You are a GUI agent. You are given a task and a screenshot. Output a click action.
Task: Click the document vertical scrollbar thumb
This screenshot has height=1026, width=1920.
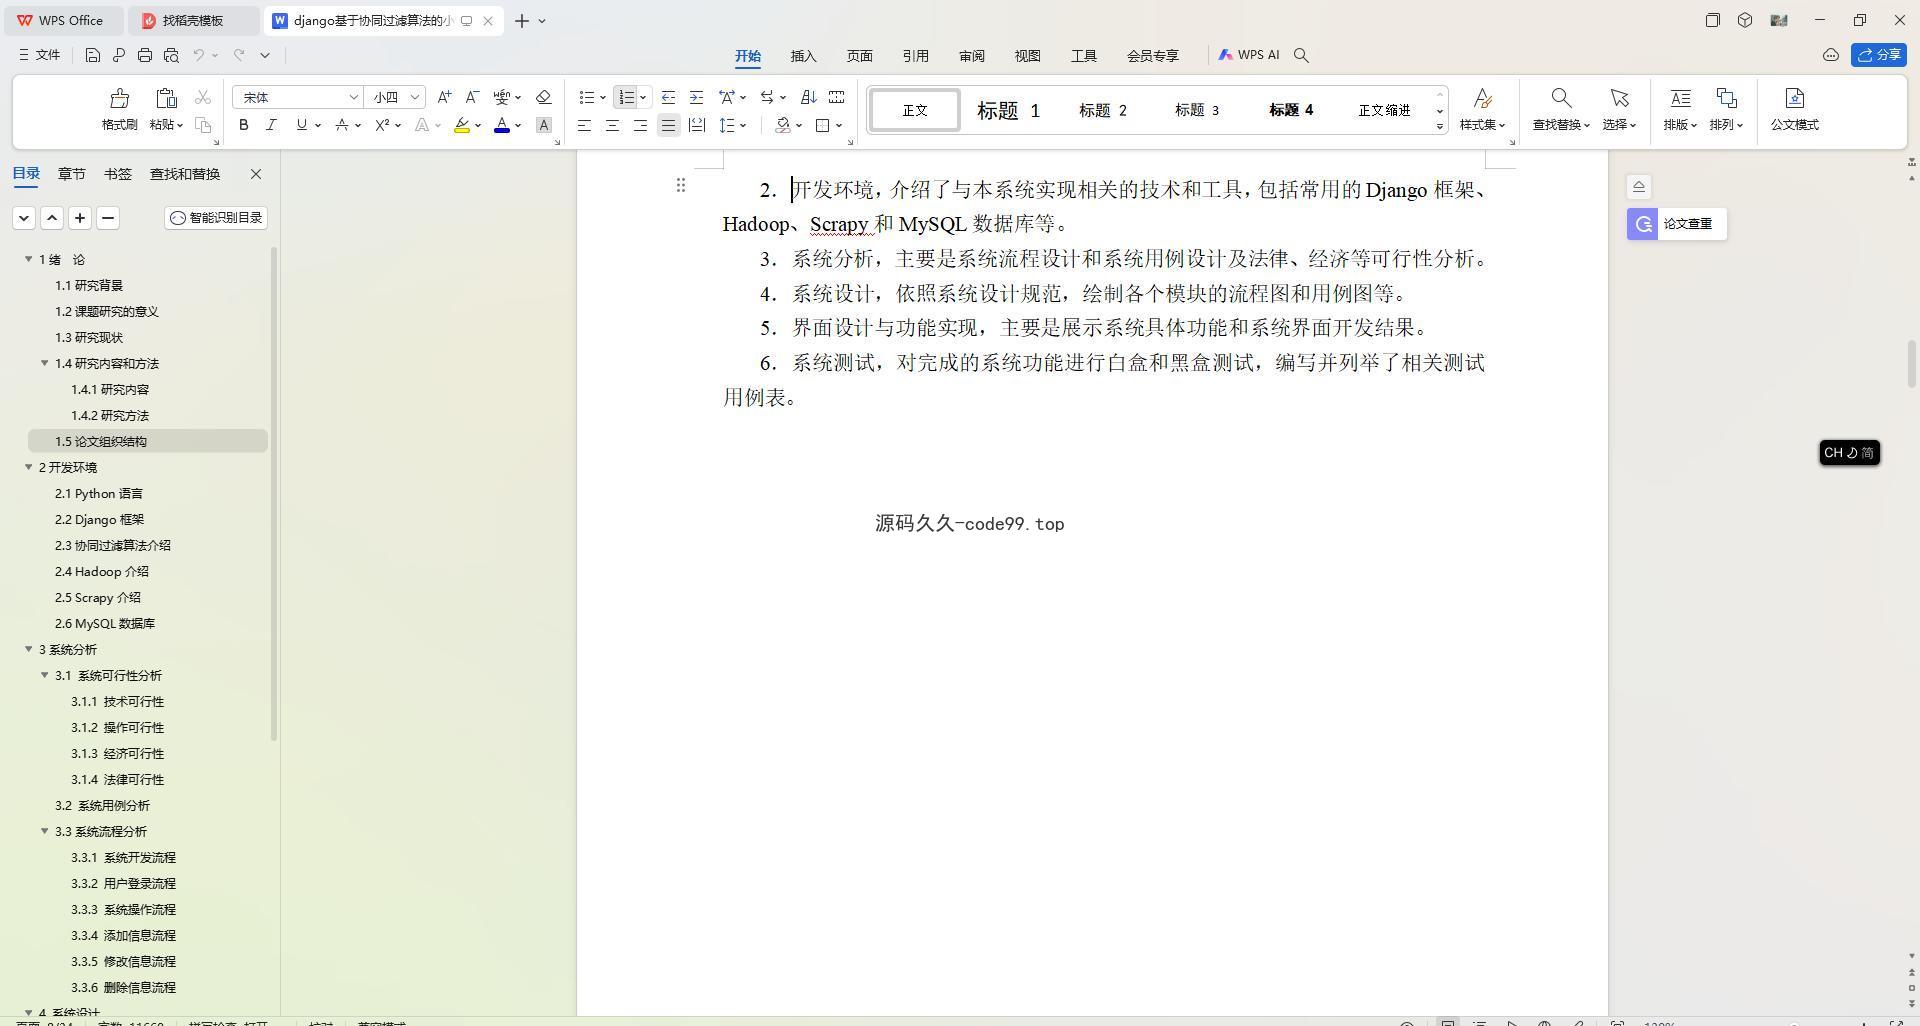pos(1911,364)
